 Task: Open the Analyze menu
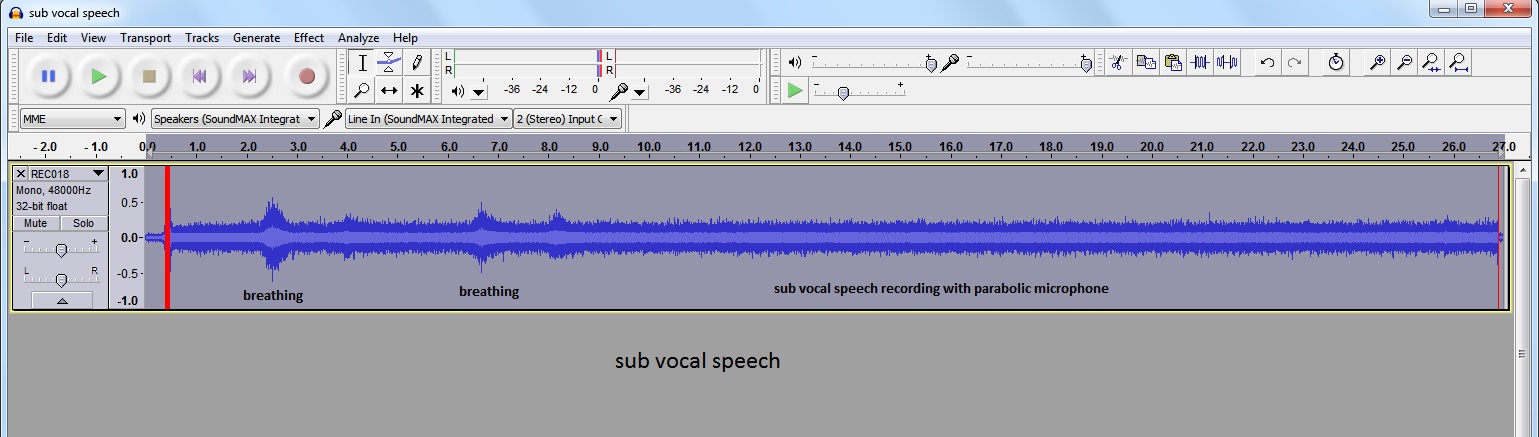pyautogui.click(x=358, y=38)
